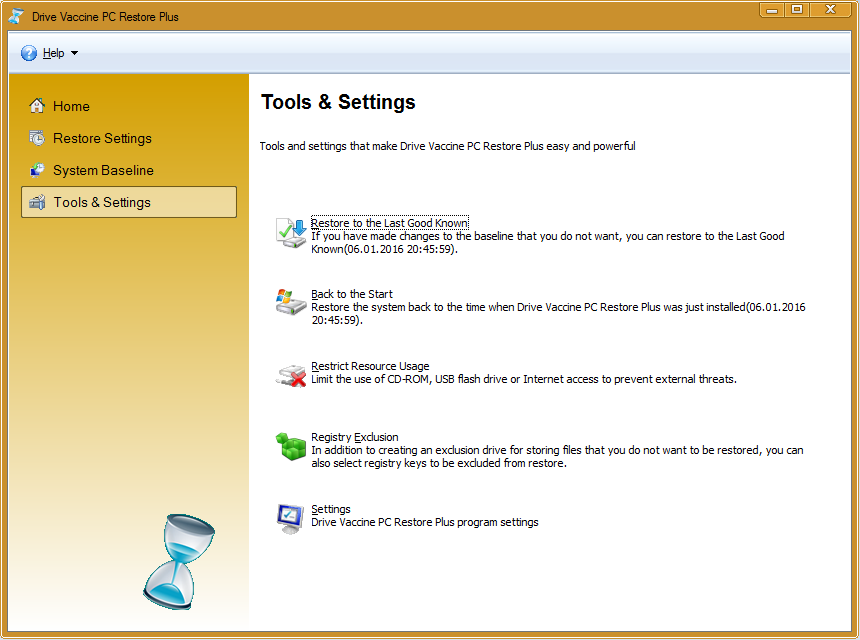The image size is (860, 640).
Task: Click the hourglass app icon in title bar
Action: (16, 16)
